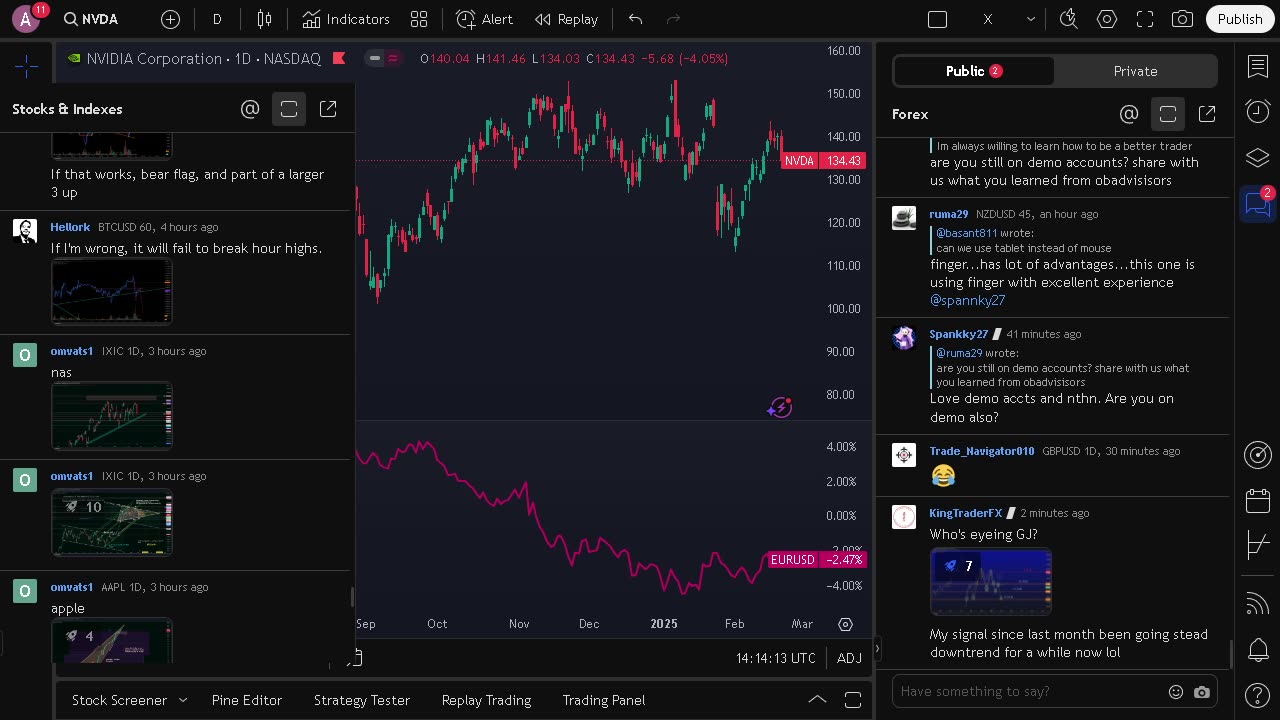Open omvats1 'nas' IXIC chart thumbnail
The width and height of the screenshot is (1280, 720).
tap(112, 416)
